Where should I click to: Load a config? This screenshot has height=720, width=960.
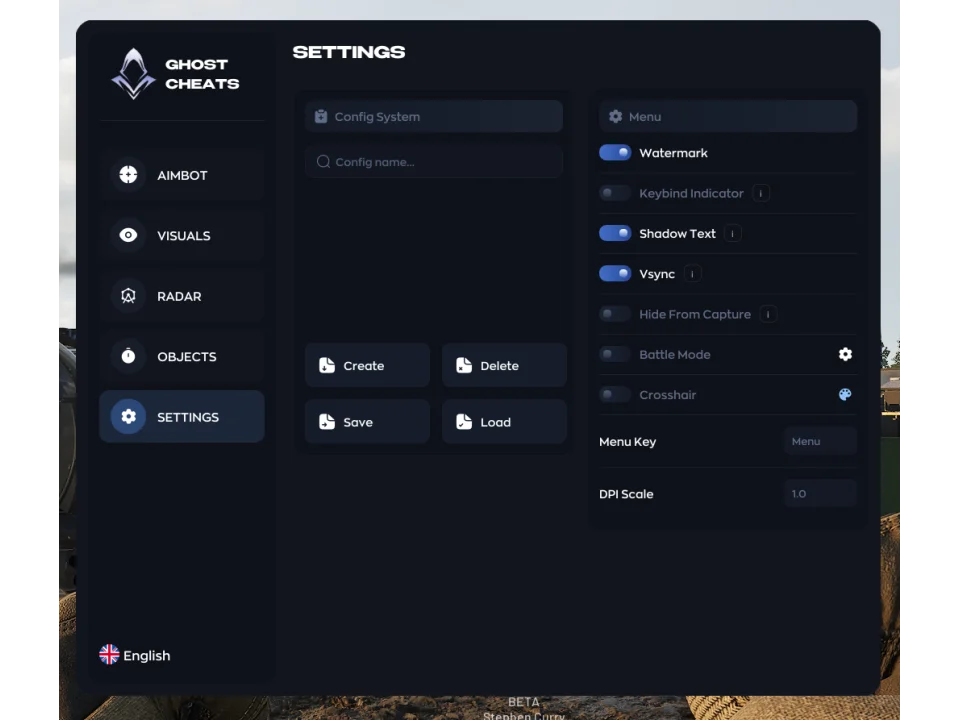(x=504, y=422)
